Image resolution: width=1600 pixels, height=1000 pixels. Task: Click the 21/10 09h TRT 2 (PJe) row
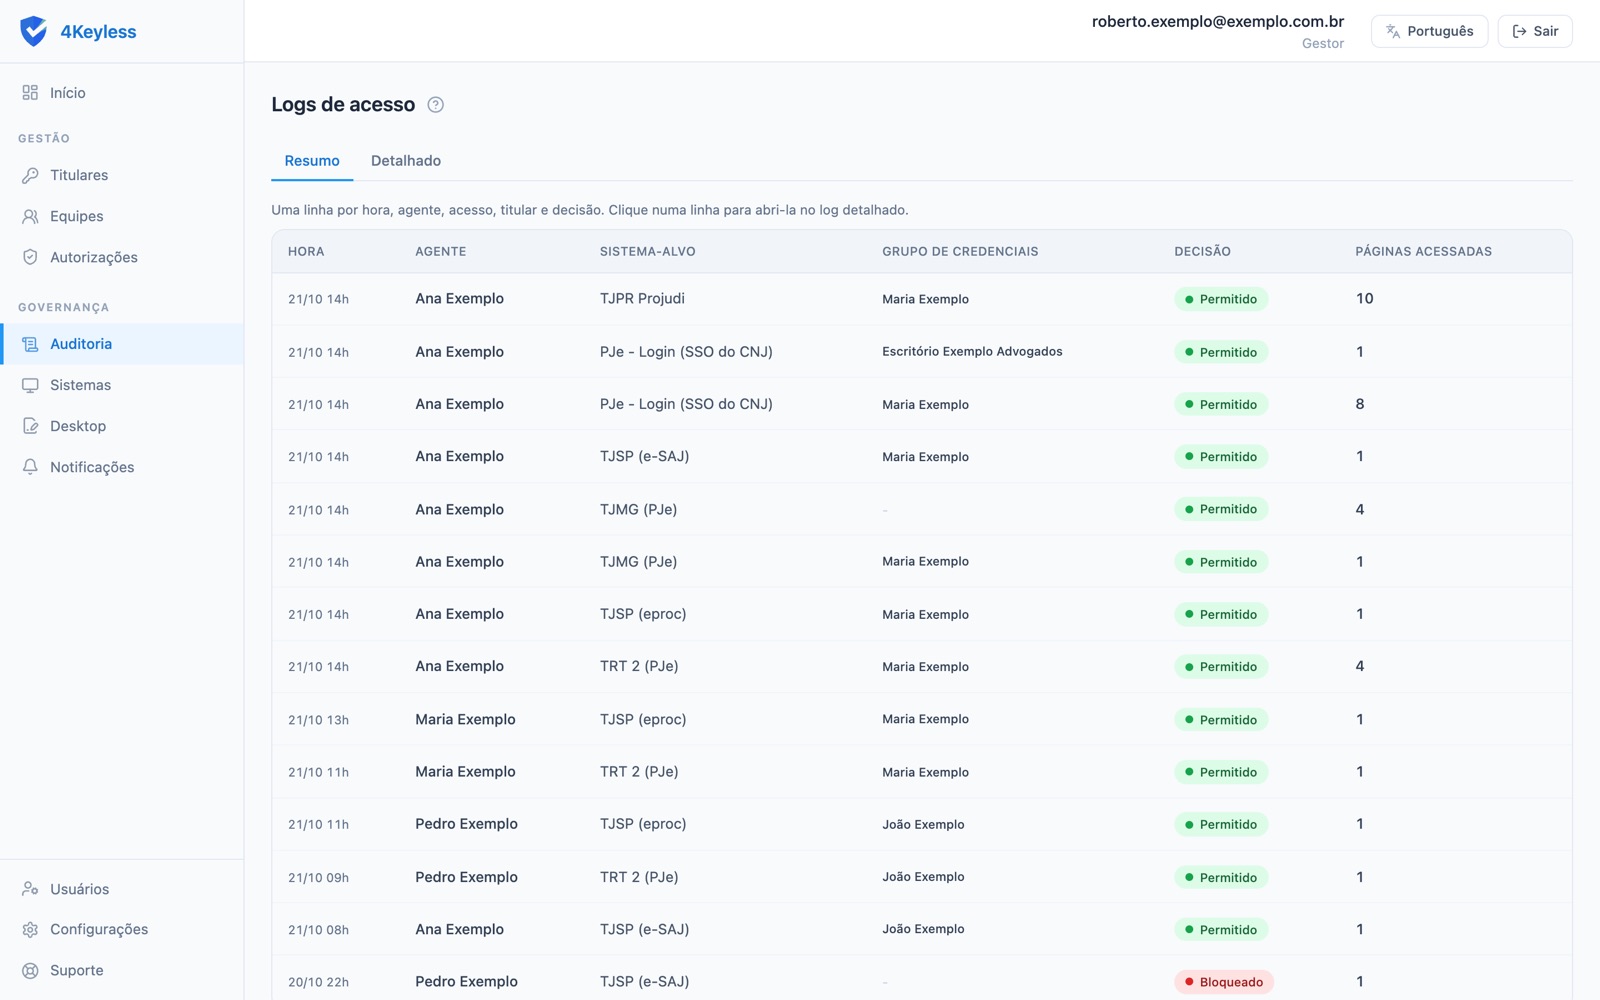pos(922,877)
